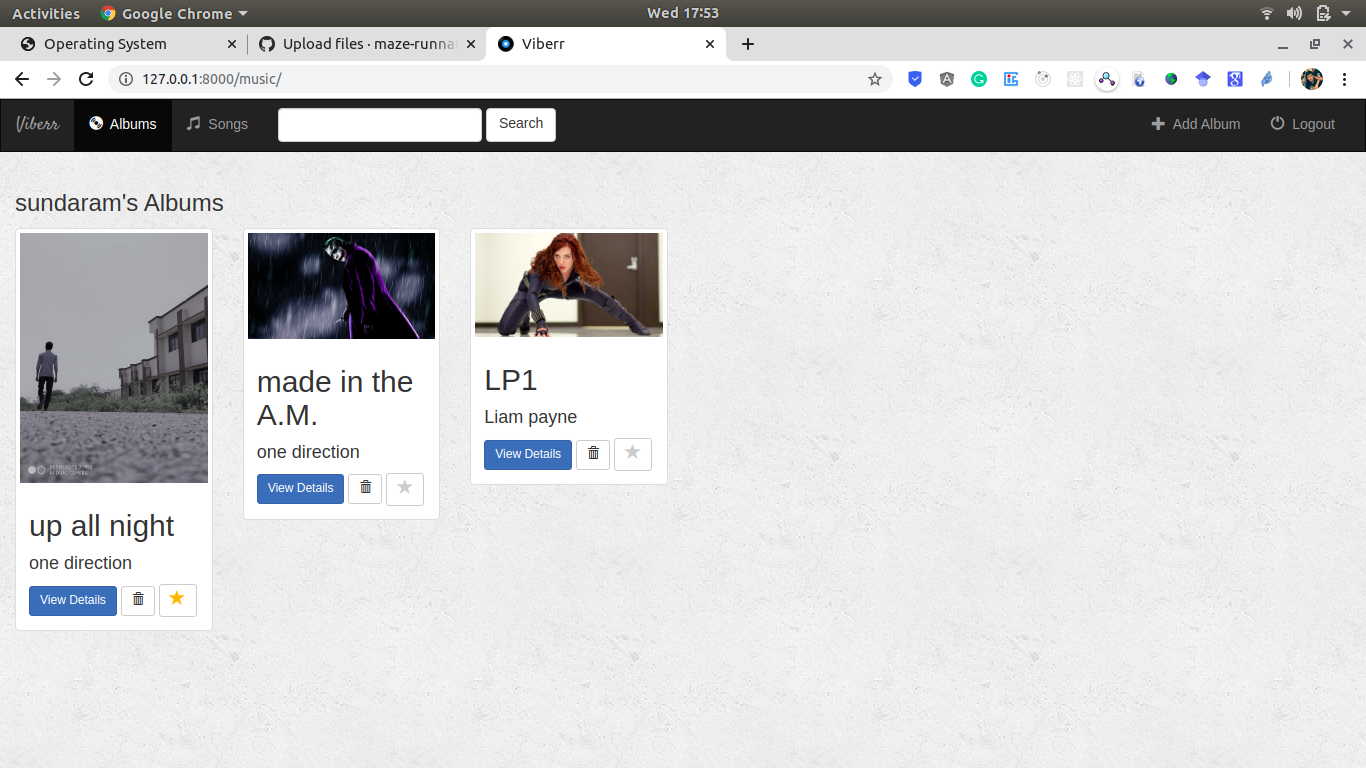This screenshot has height=768, width=1366.
Task: Delete the up all night album
Action: pos(138,601)
